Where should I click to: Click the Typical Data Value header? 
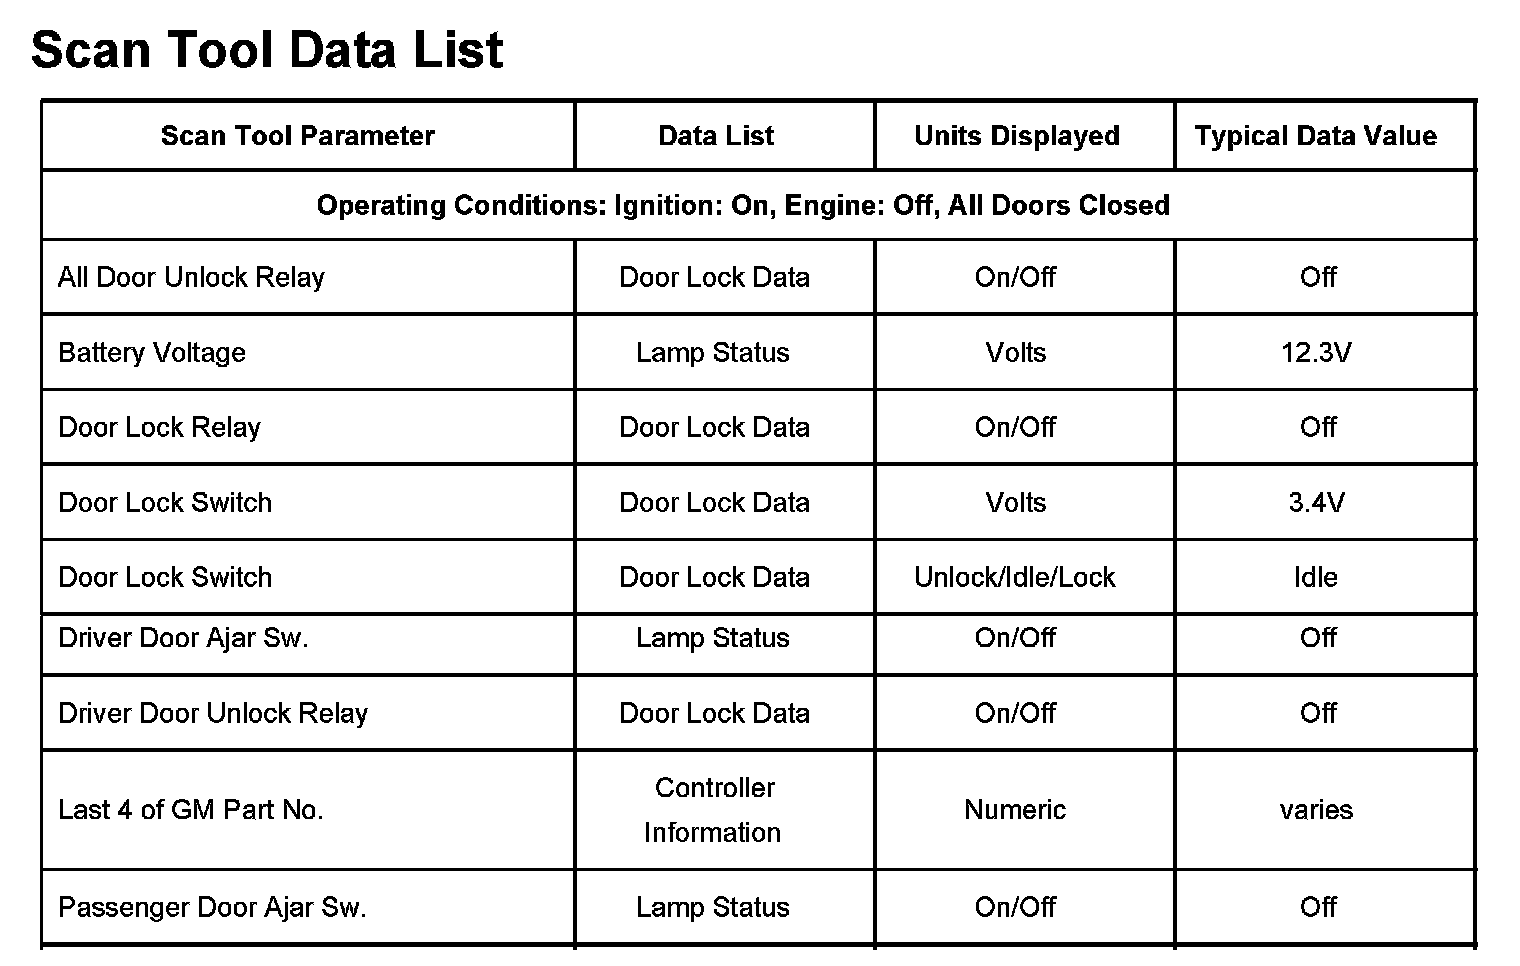point(1315,136)
